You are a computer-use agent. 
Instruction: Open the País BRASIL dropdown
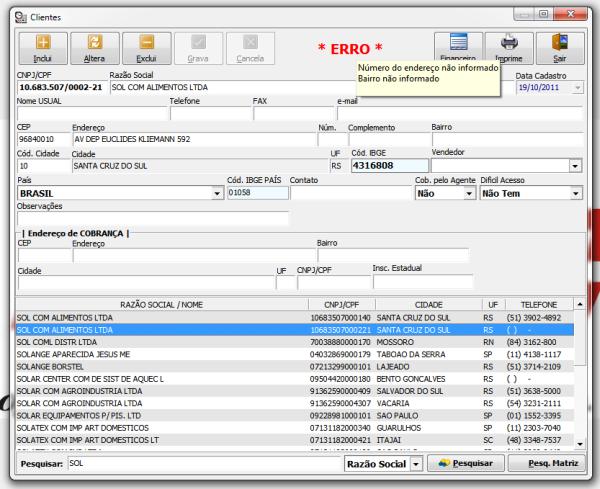coord(217,193)
